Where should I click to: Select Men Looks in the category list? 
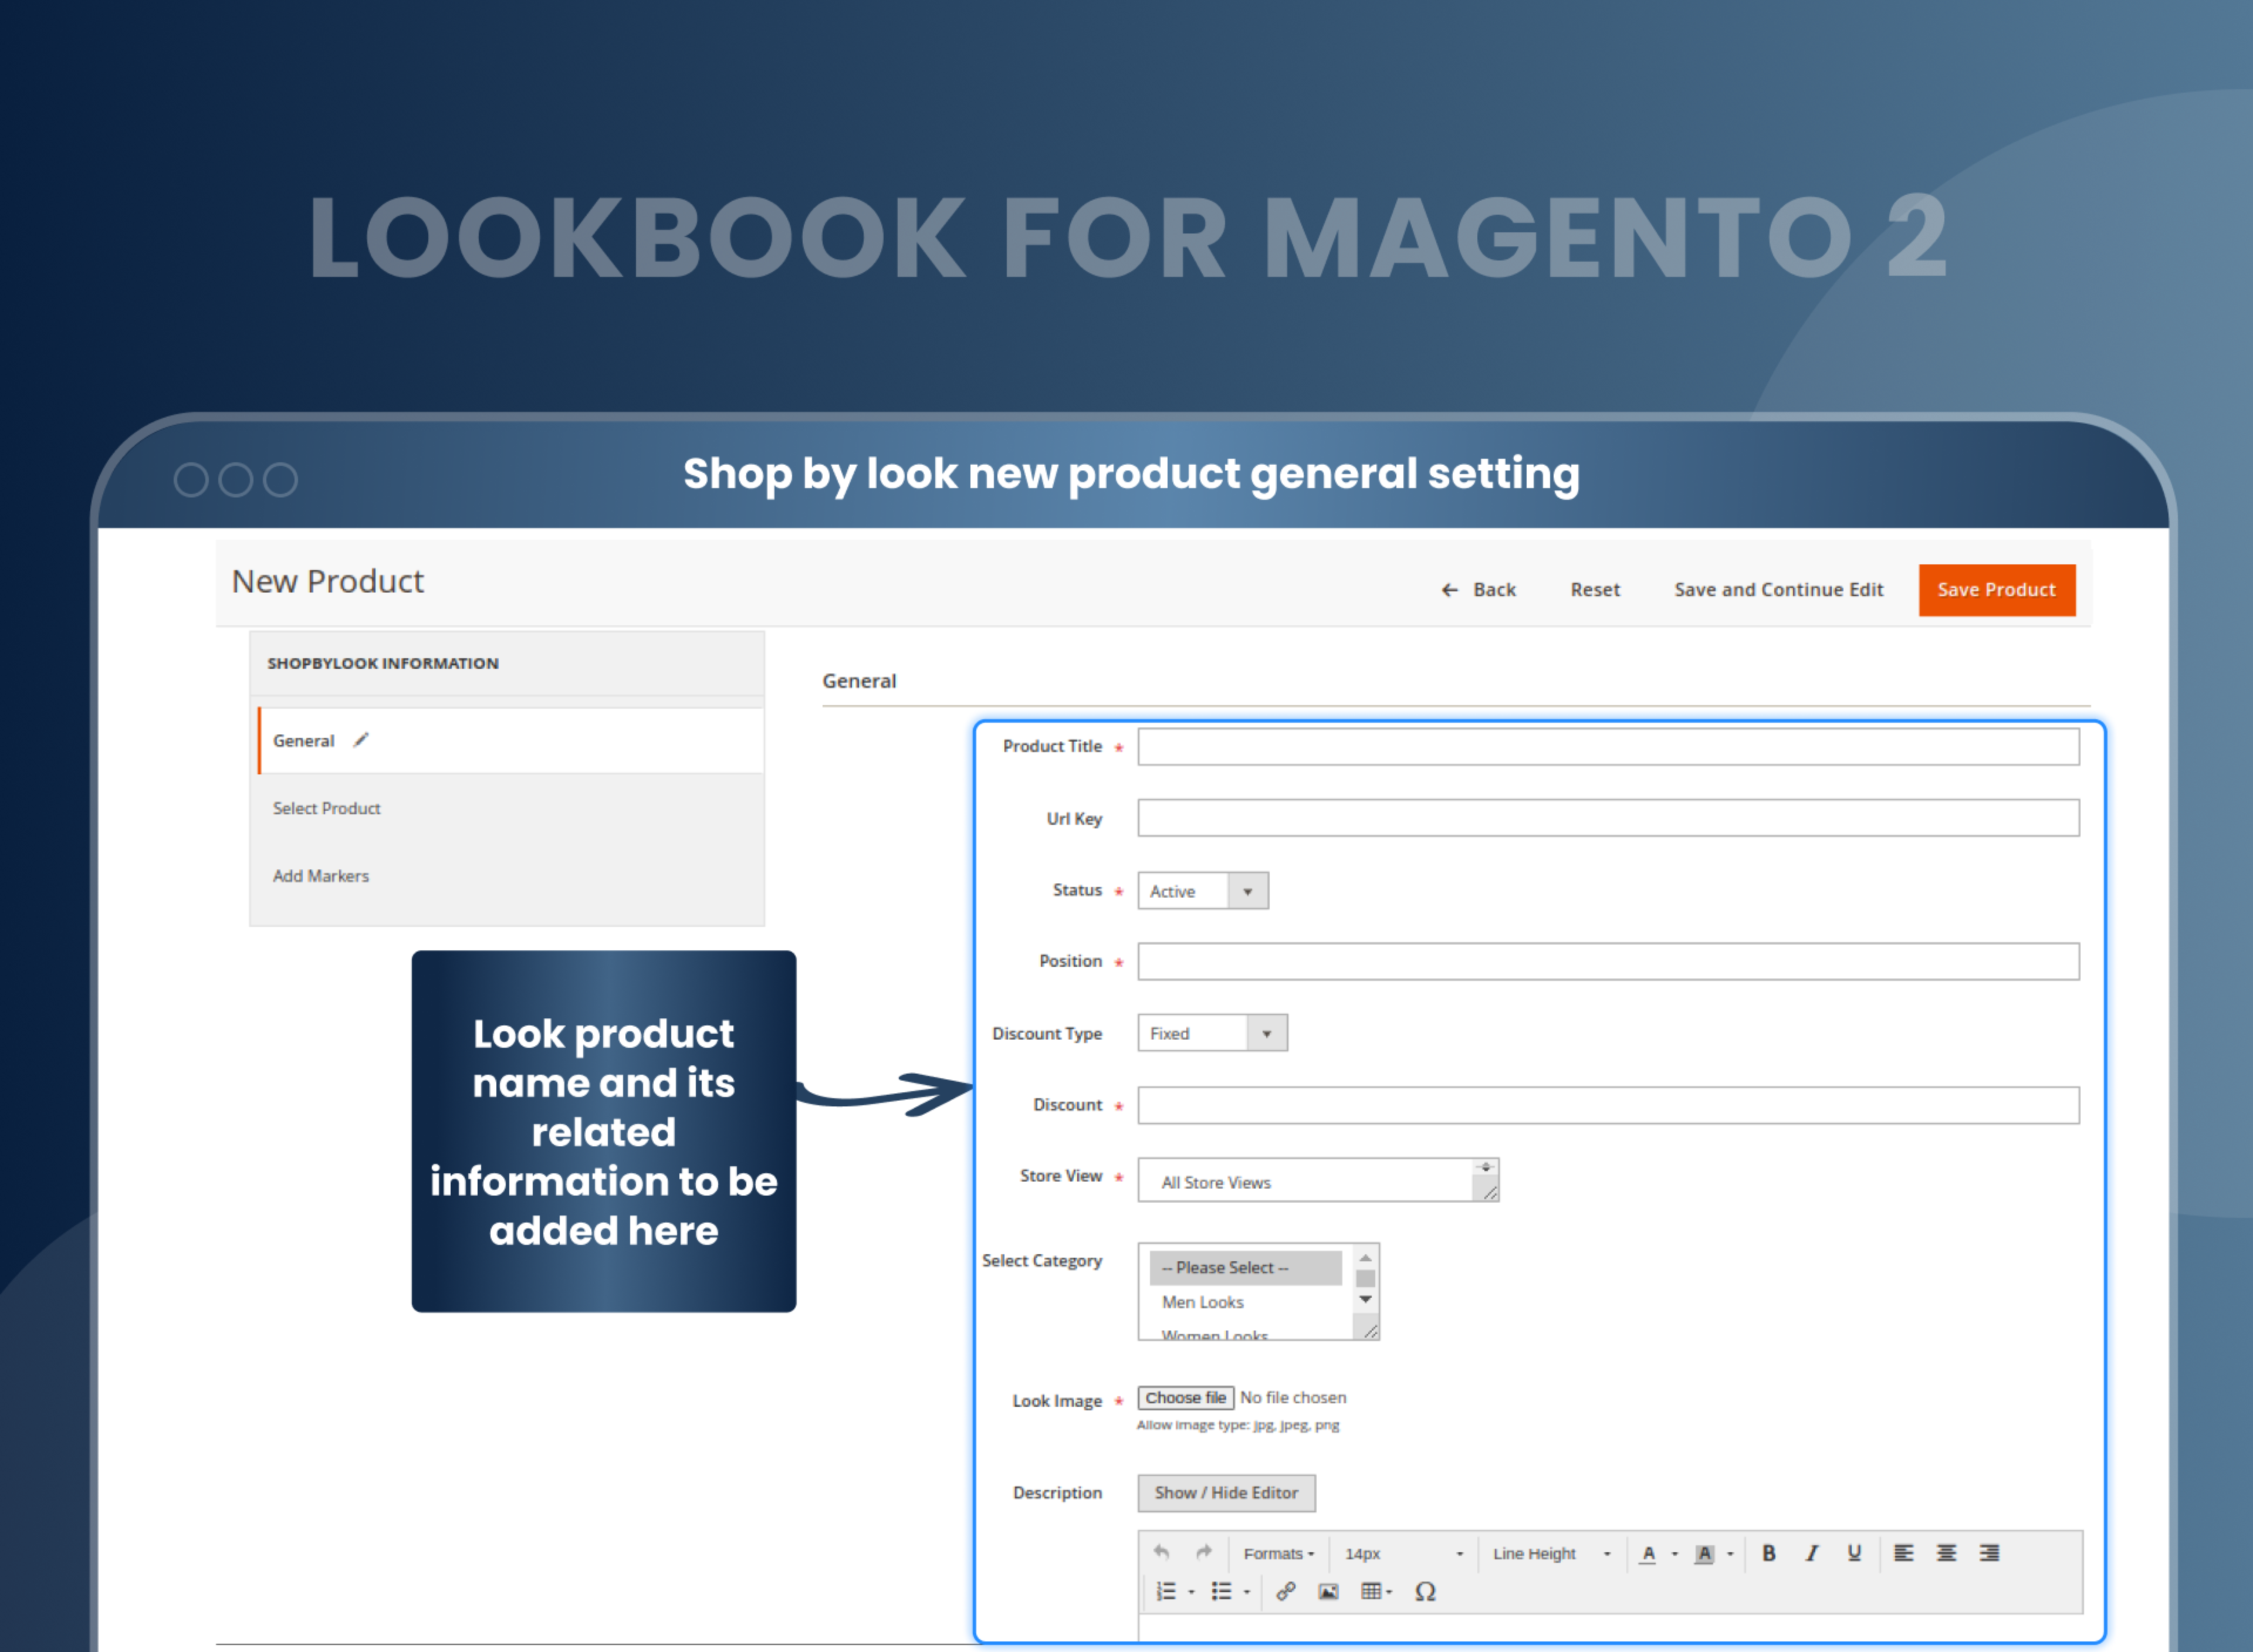coord(1202,1301)
